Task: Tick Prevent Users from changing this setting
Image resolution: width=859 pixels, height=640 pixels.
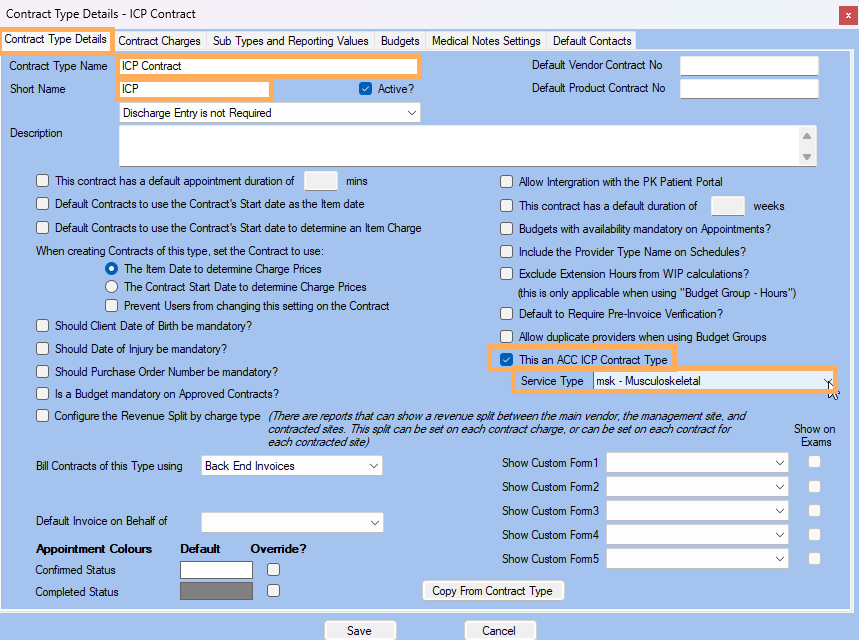Action: pyautogui.click(x=111, y=305)
